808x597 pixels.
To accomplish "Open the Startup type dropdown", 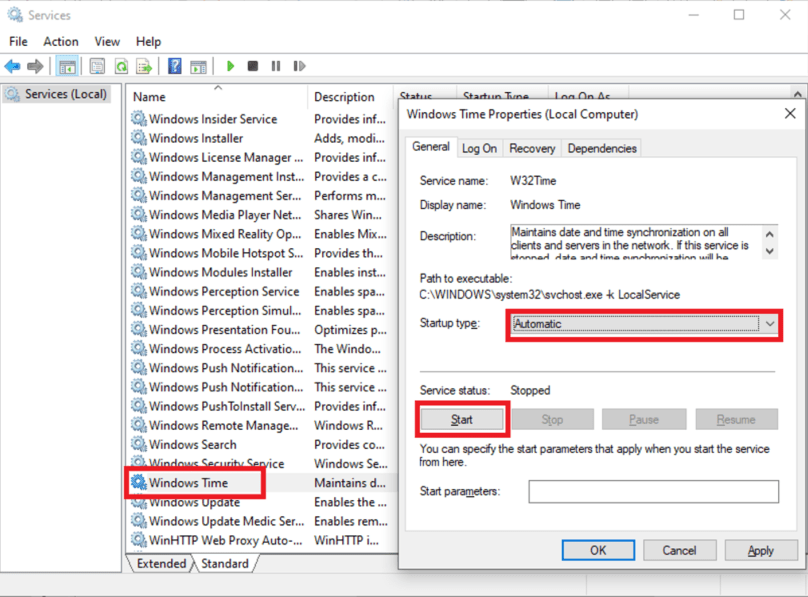I will pos(770,325).
